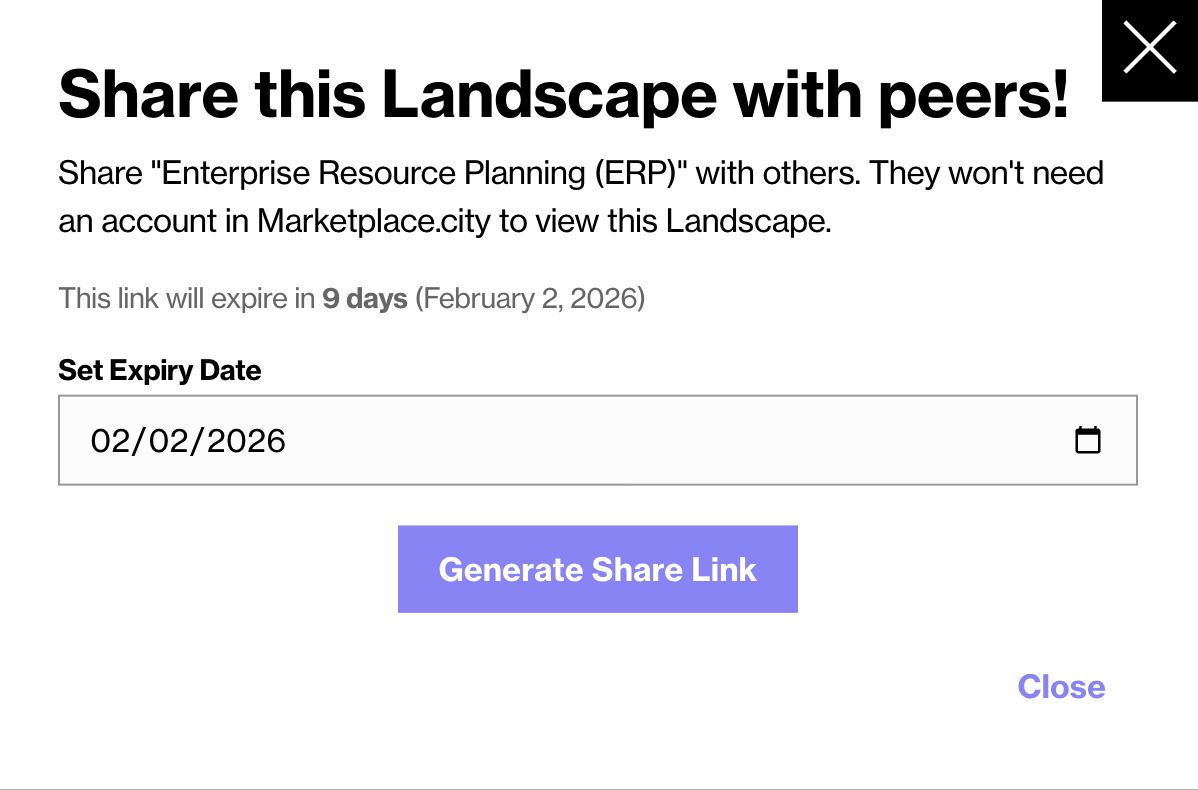The width and height of the screenshot is (1198, 790).
Task: Click the "Share this Landscape with peers!" heading
Action: click(x=563, y=96)
